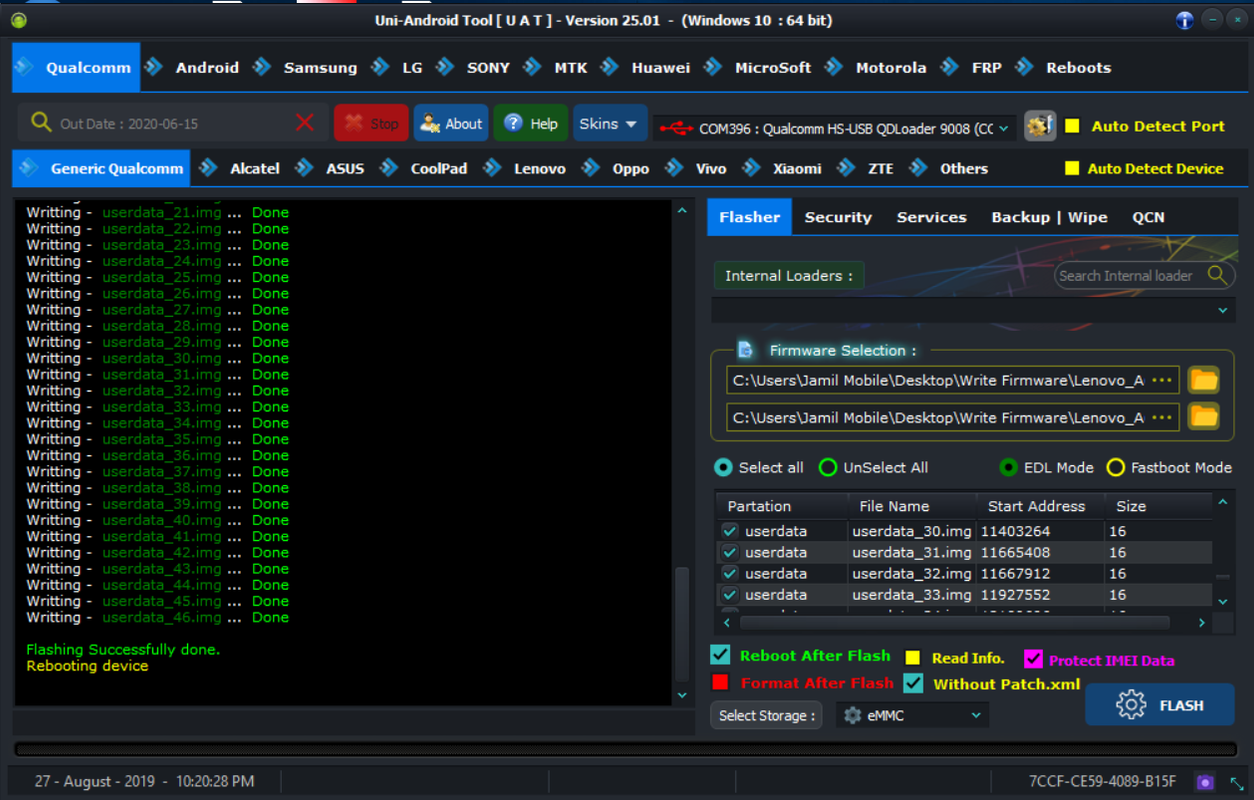Expand the COM port selection dropdown
This screenshot has height=800, width=1254.
tap(1004, 128)
